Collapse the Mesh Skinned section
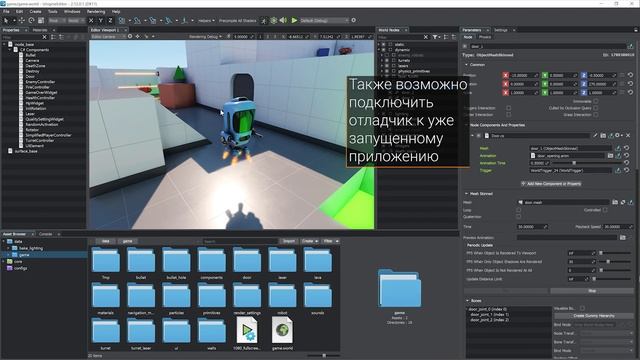The width and height of the screenshot is (640, 360). click(467, 193)
